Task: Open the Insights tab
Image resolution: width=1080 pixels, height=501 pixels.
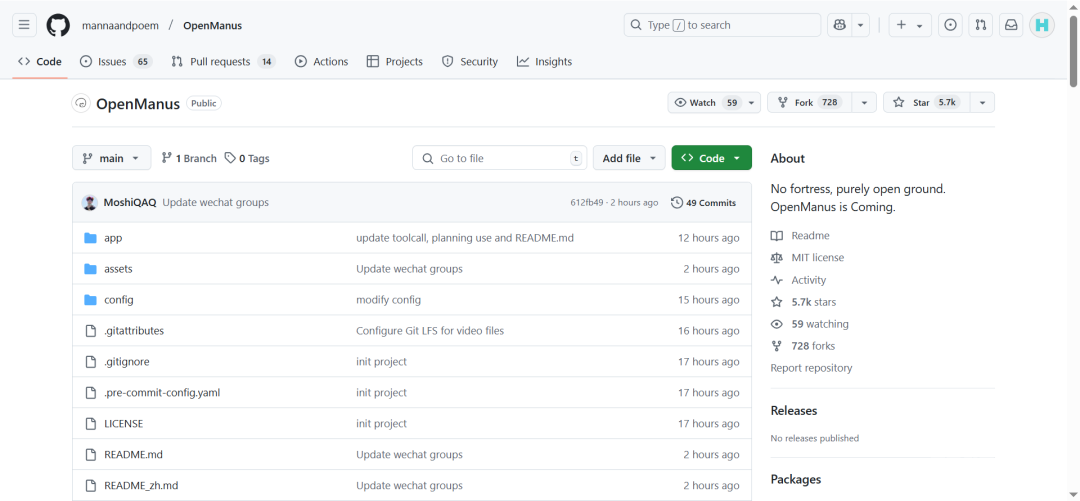Action: [x=544, y=61]
